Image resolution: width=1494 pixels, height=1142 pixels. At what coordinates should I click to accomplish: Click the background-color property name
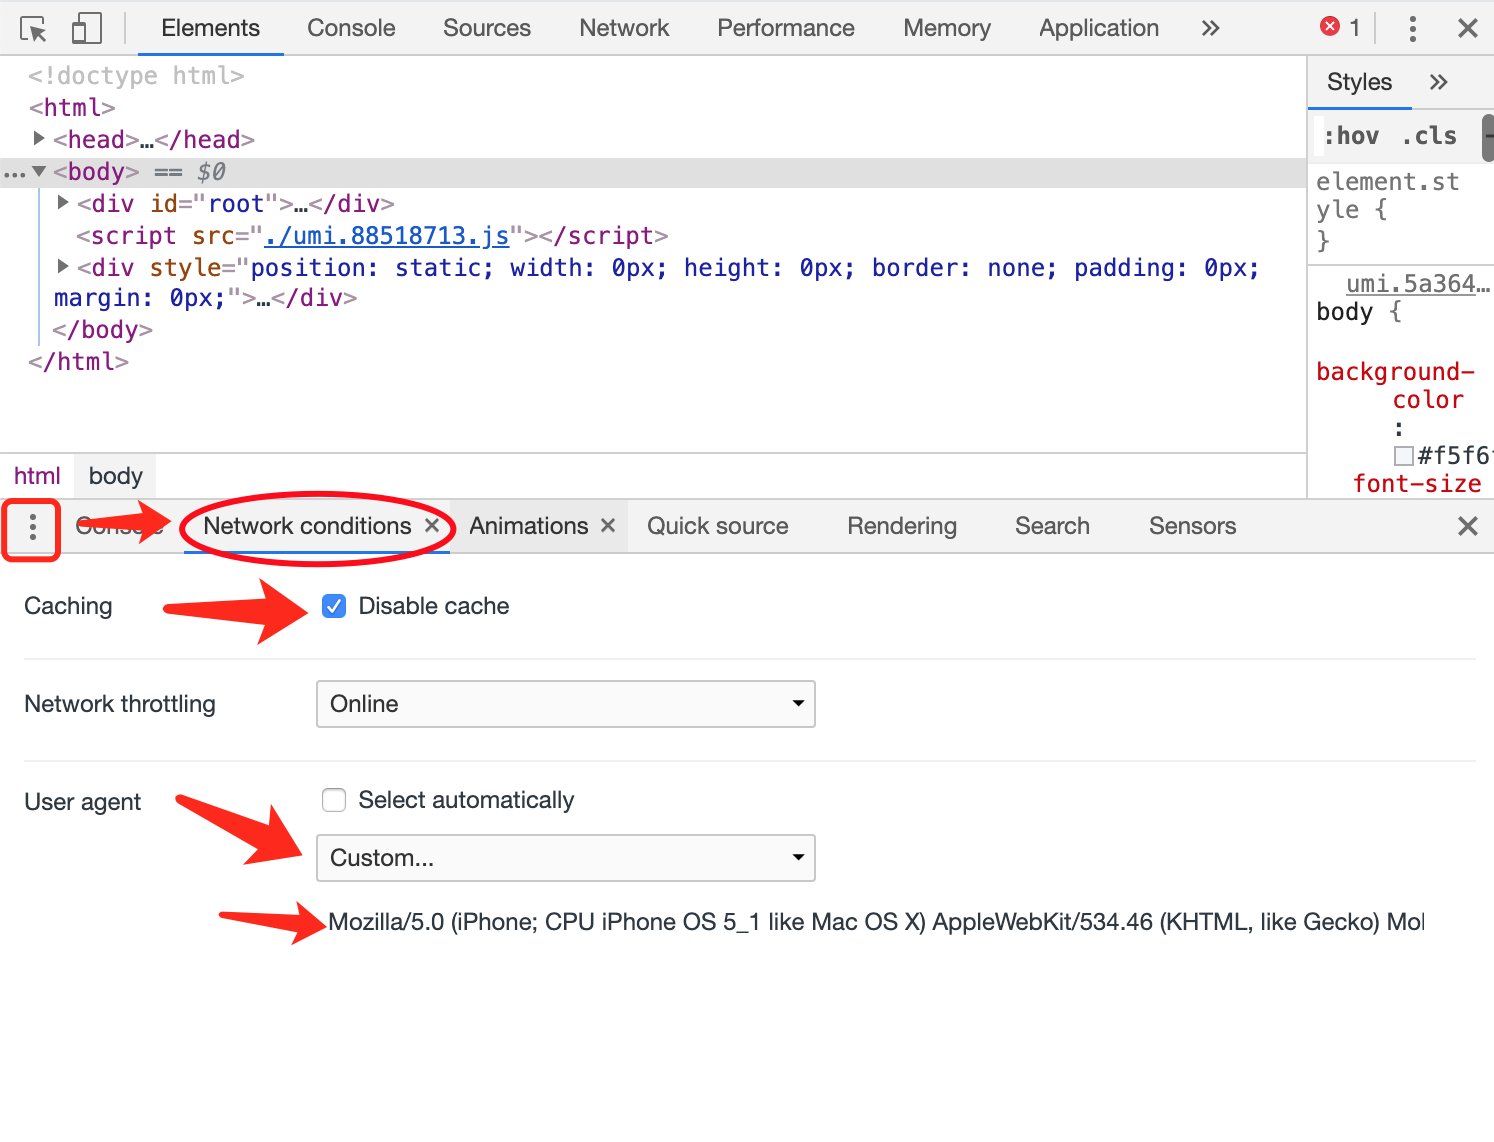coord(1395,386)
